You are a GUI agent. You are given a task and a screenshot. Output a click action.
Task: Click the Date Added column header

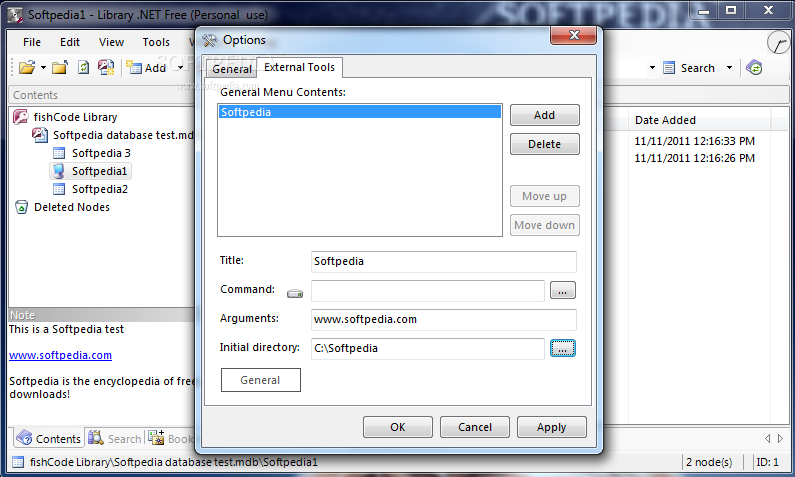coord(699,120)
